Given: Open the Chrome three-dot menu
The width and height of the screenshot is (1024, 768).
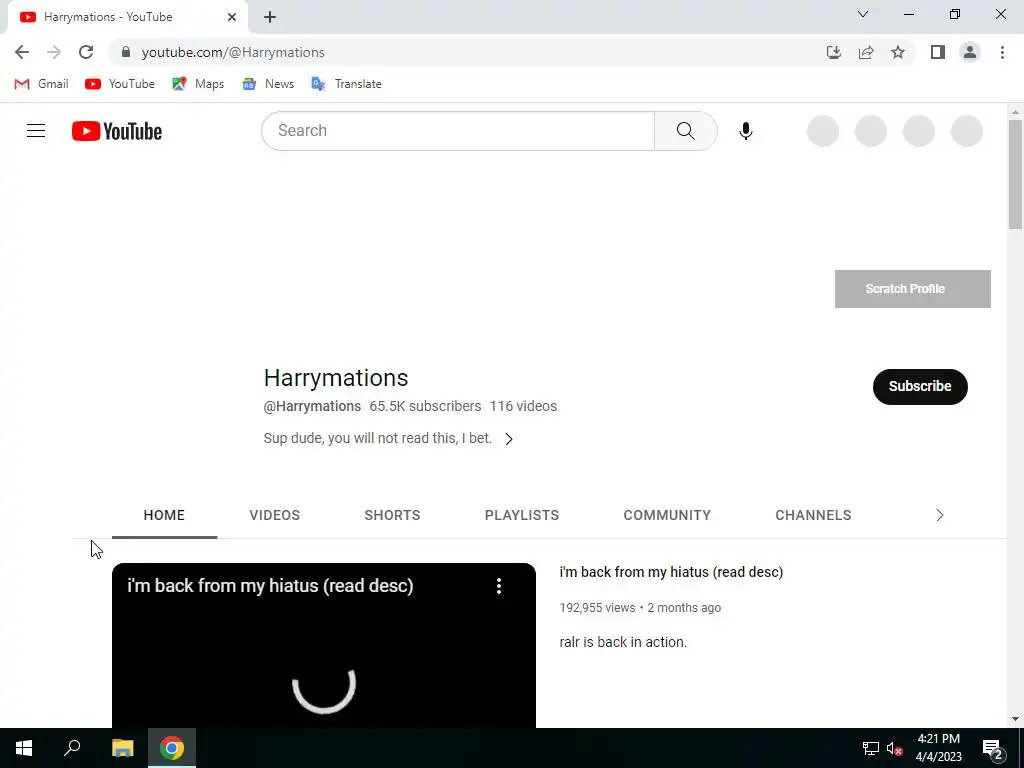Looking at the screenshot, I should pos(1002,52).
